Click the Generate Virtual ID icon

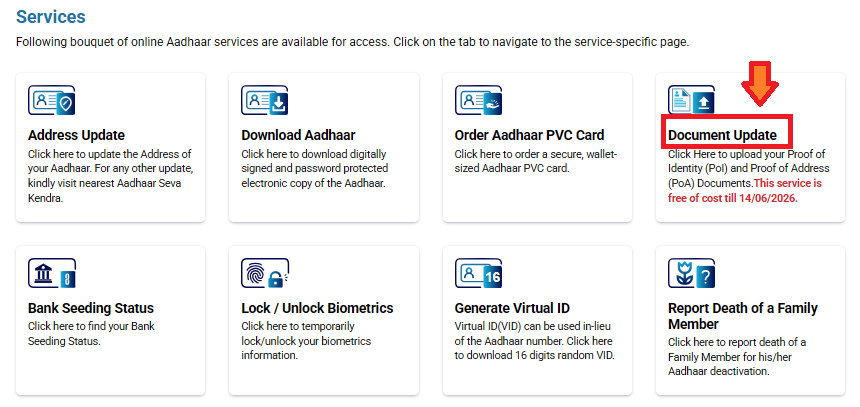coord(478,275)
